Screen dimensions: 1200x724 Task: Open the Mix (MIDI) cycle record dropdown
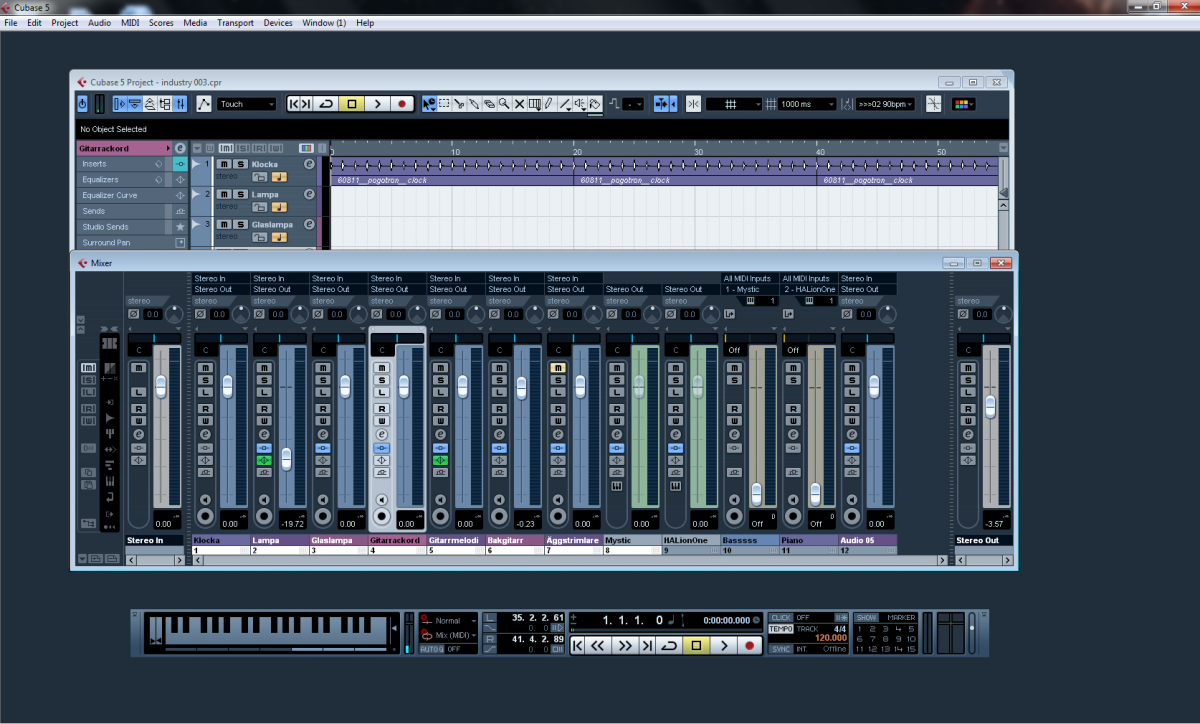coord(453,635)
